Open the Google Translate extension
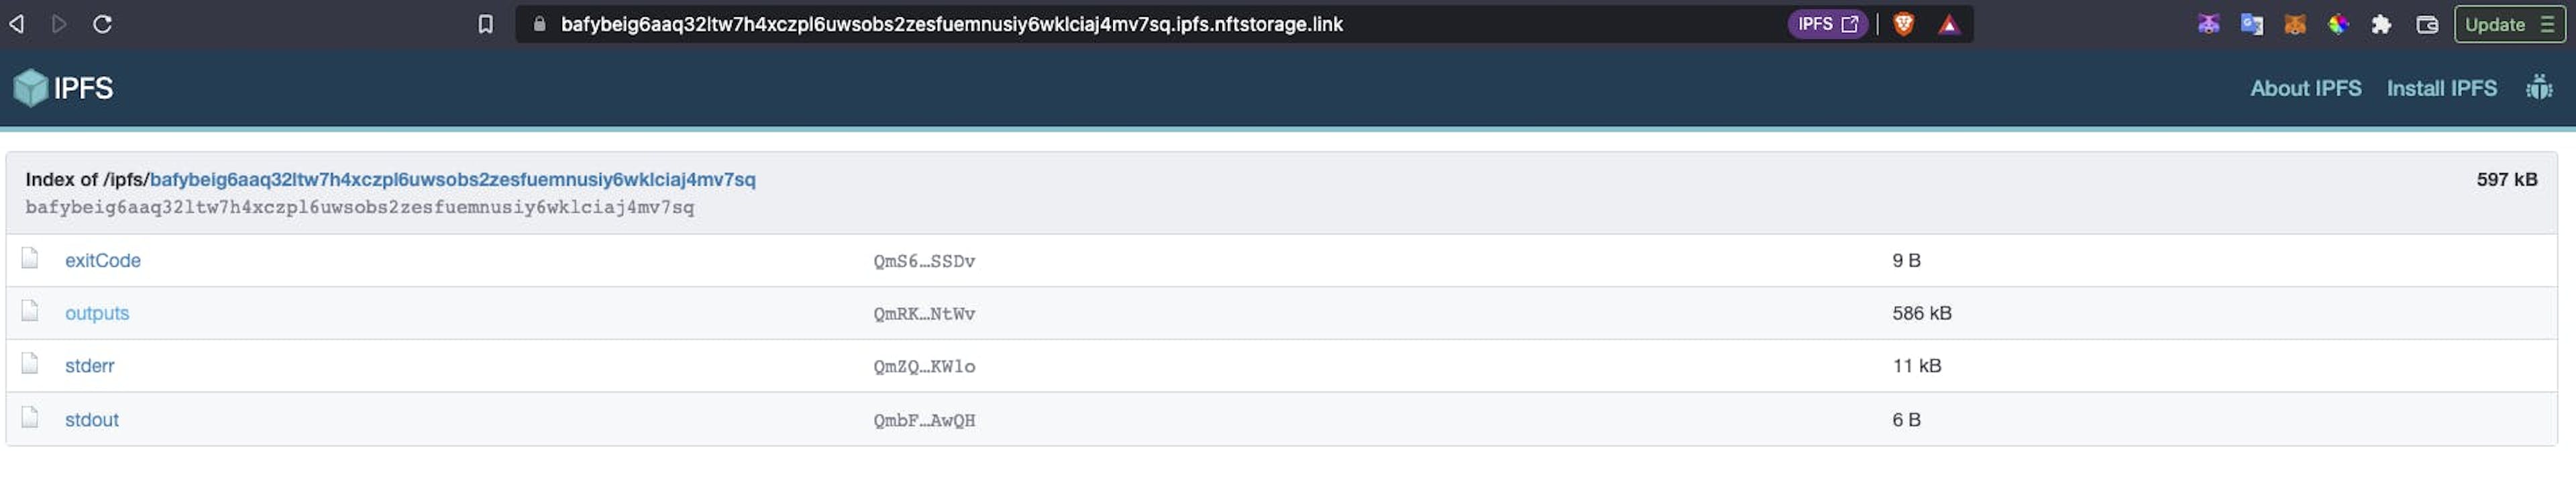This screenshot has width=2576, height=502. tap(2251, 24)
